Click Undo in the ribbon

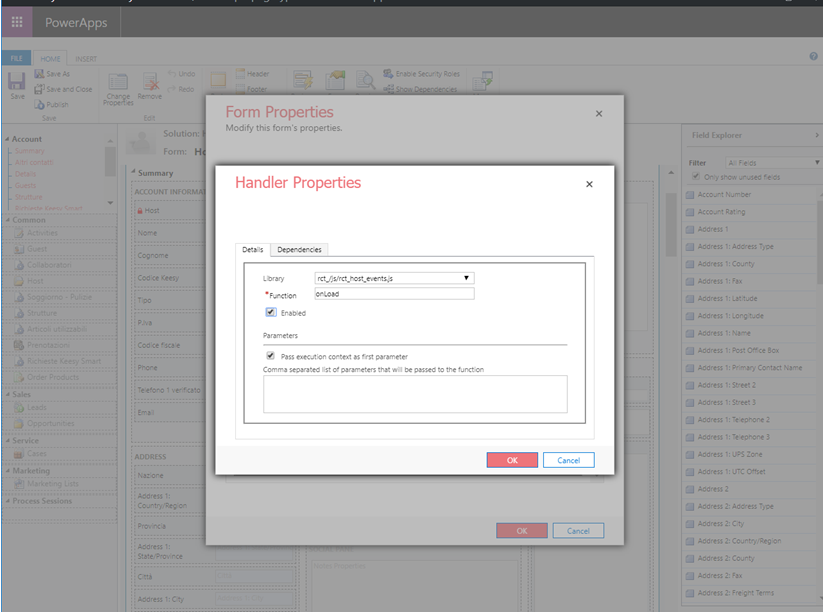(181, 74)
